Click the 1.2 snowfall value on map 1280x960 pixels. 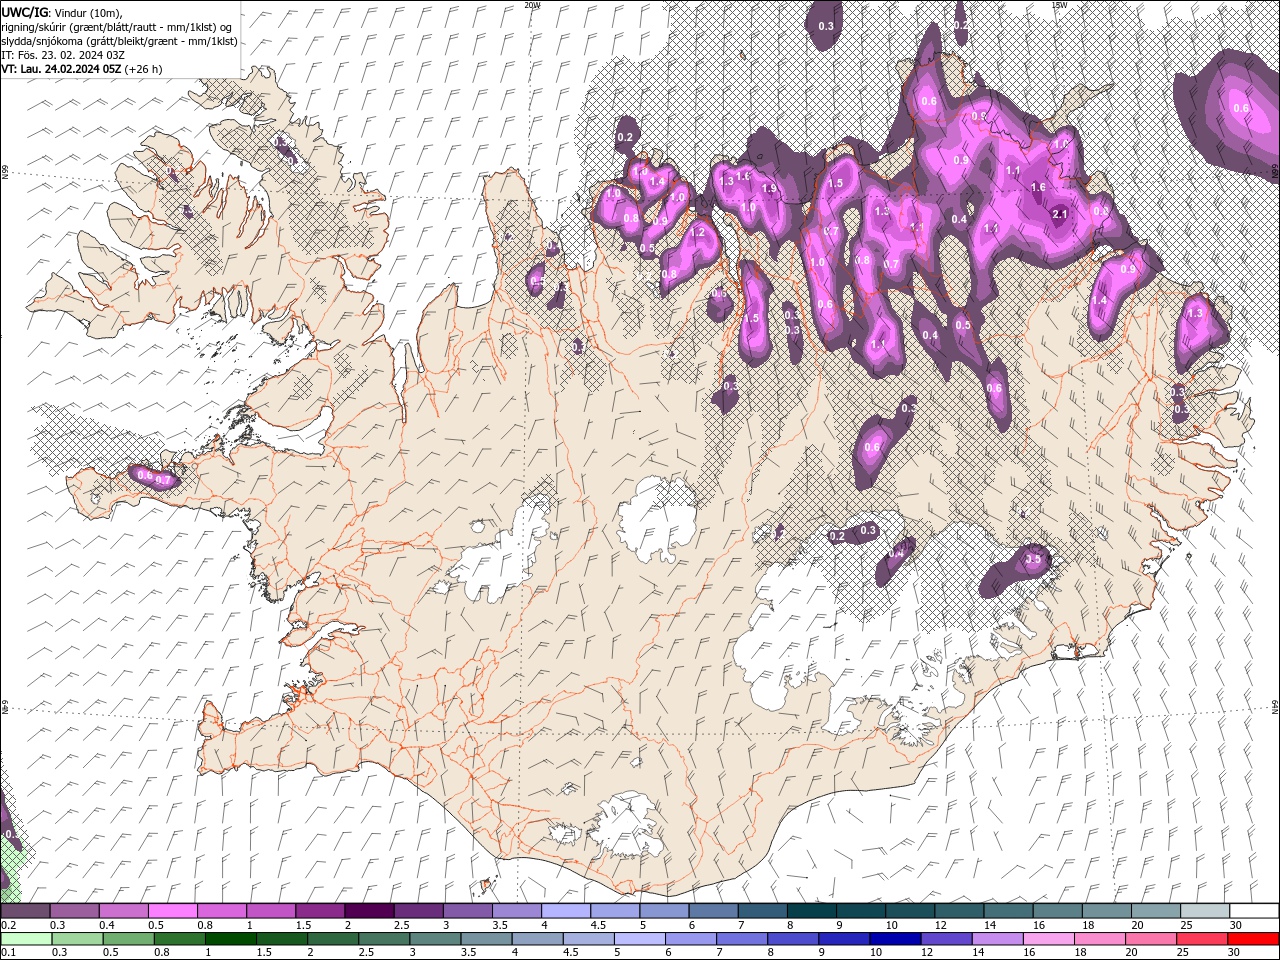tap(698, 232)
